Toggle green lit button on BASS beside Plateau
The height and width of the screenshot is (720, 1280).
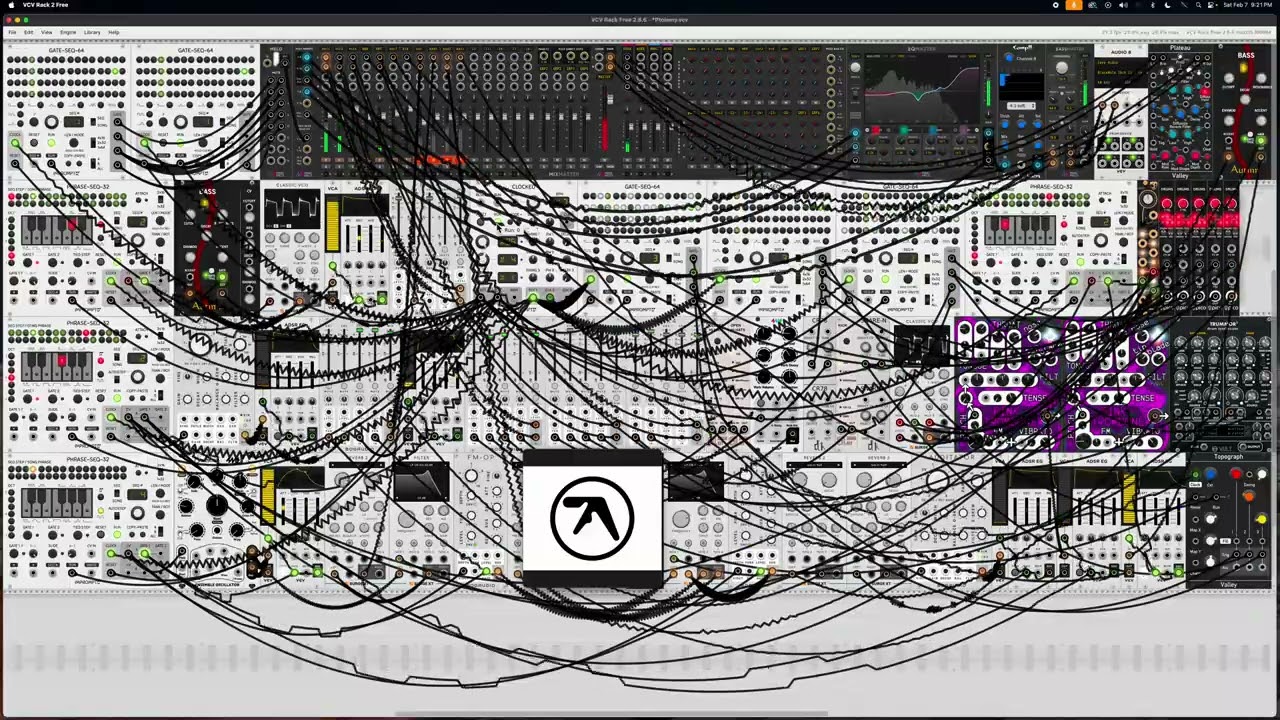1260,140
